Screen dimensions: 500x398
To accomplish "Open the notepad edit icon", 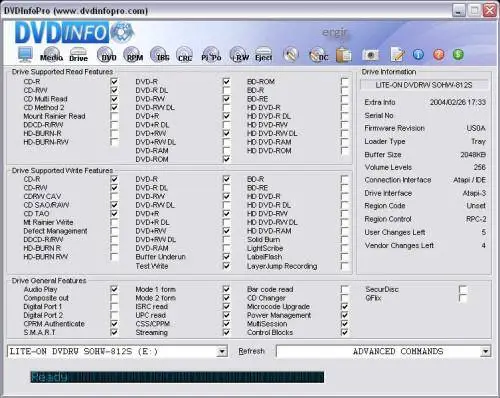I will (398, 55).
